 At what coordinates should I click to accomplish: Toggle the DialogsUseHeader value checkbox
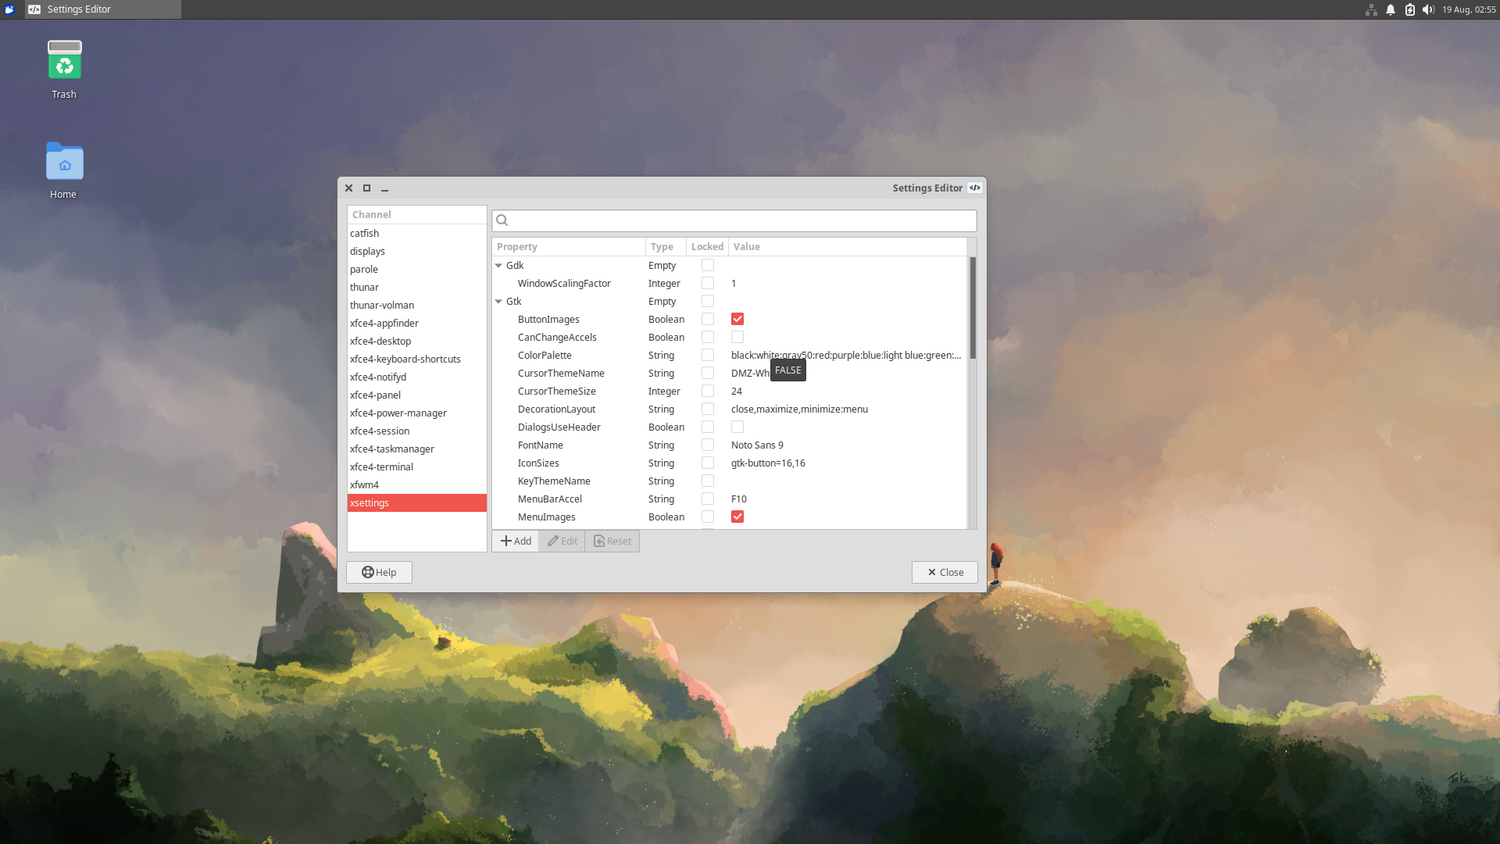[737, 427]
